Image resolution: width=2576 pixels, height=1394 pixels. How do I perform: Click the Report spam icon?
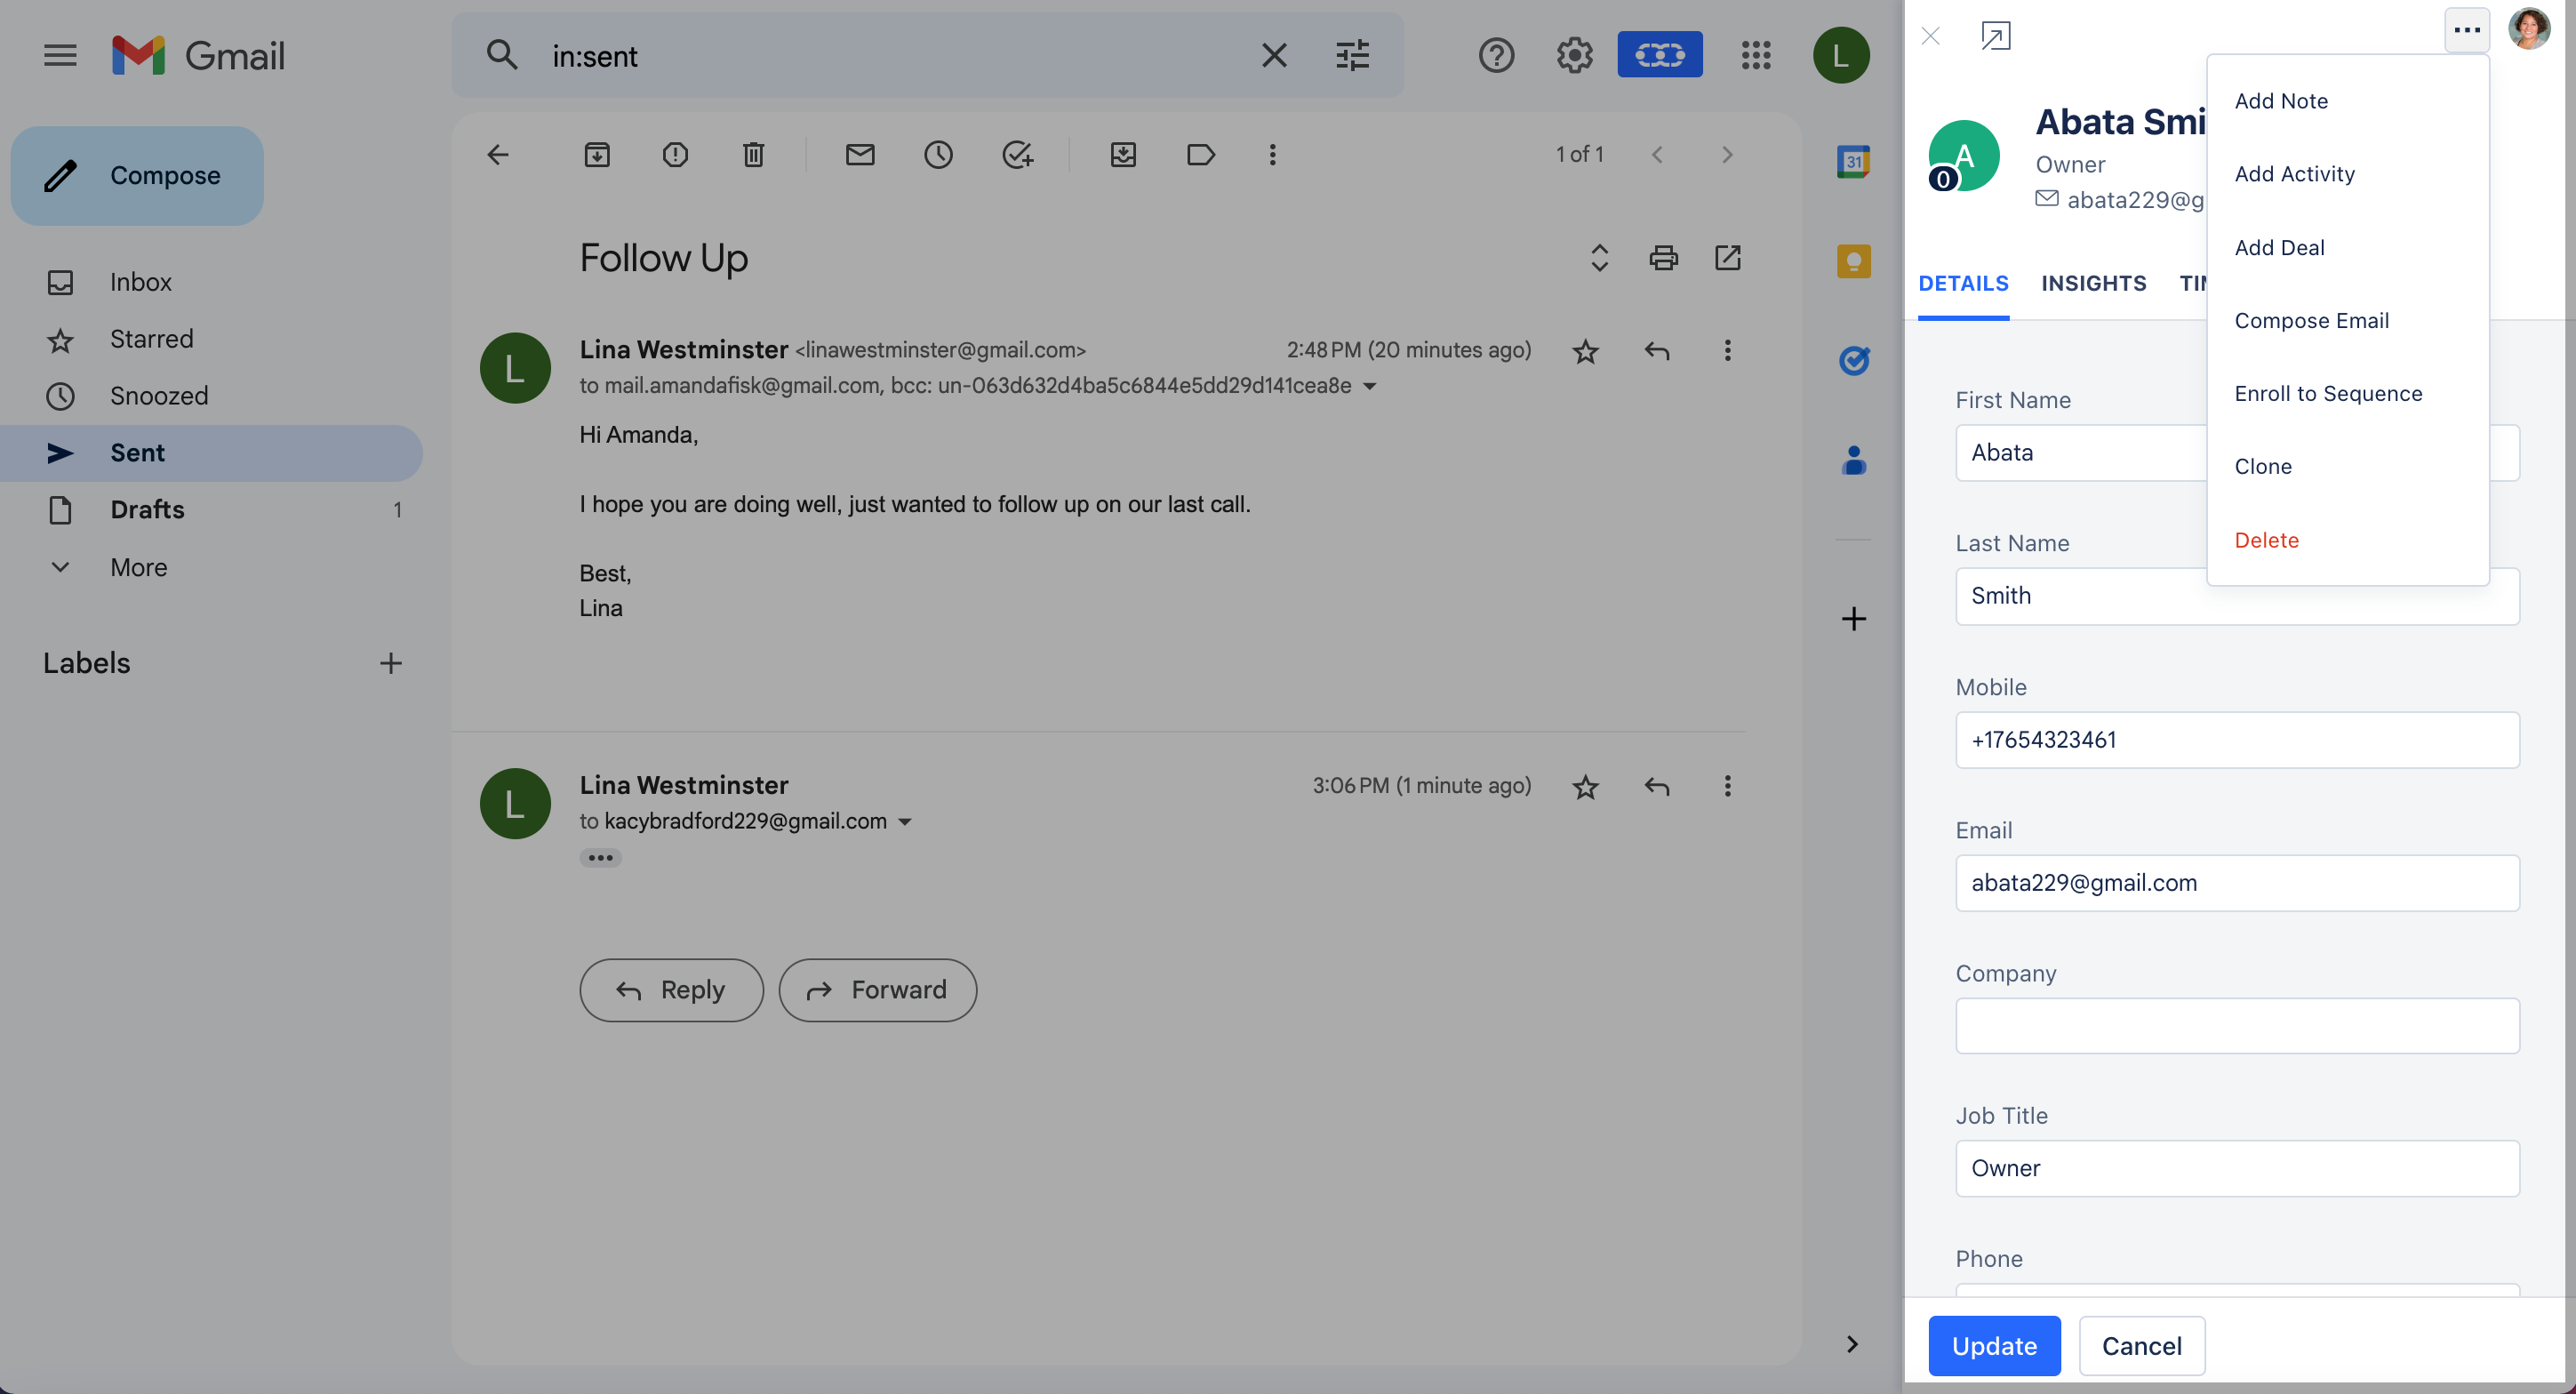point(675,154)
